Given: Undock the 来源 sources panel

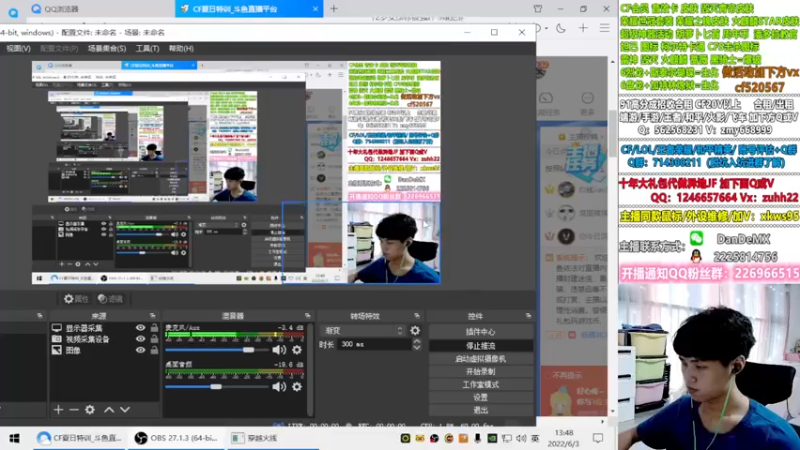Looking at the screenshot, I should (x=153, y=316).
